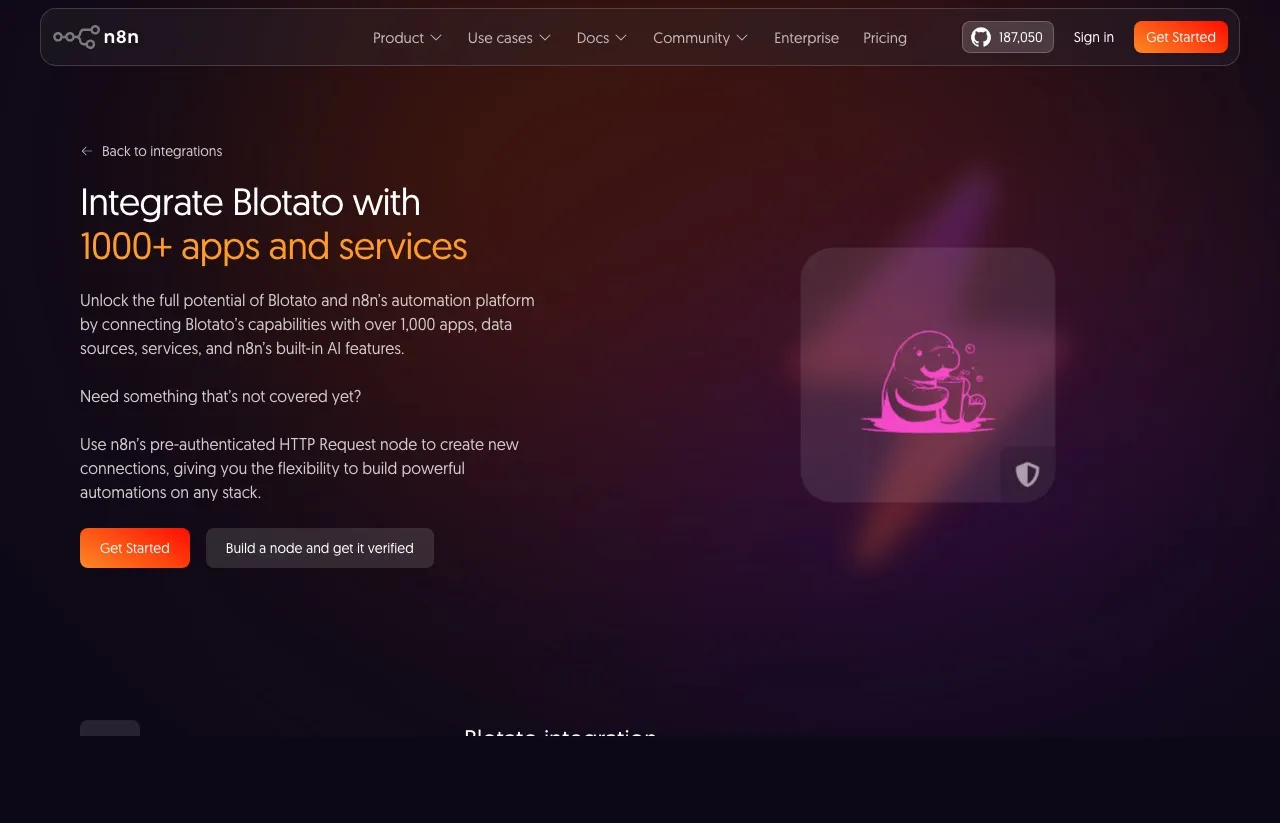The image size is (1280, 823).
Task: Click the Product chevron arrow
Action: click(x=435, y=38)
